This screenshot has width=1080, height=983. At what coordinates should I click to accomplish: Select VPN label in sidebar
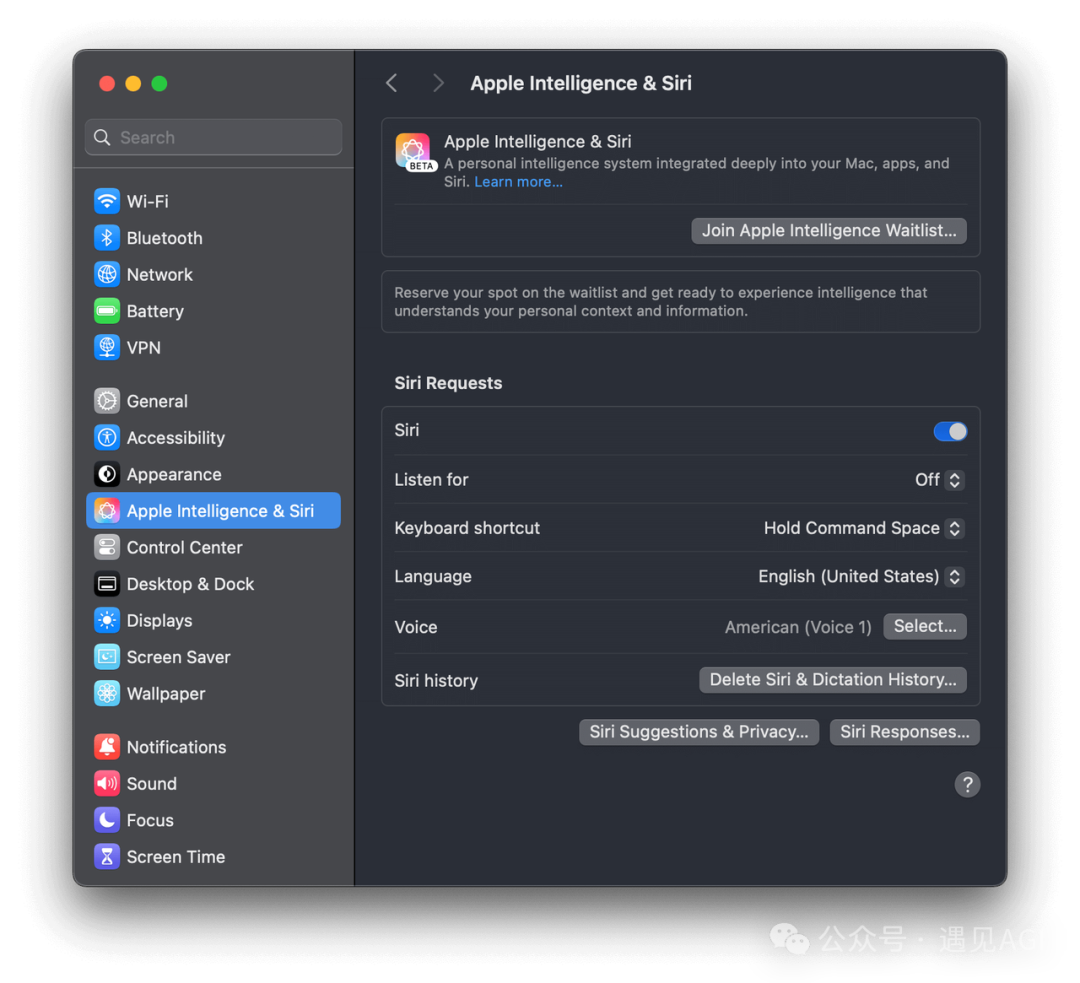[x=143, y=347]
